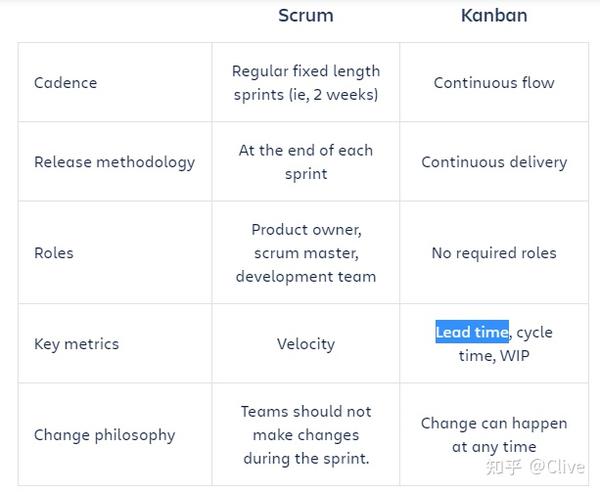
Task: Select the Release methodology row label
Action: [114, 162]
